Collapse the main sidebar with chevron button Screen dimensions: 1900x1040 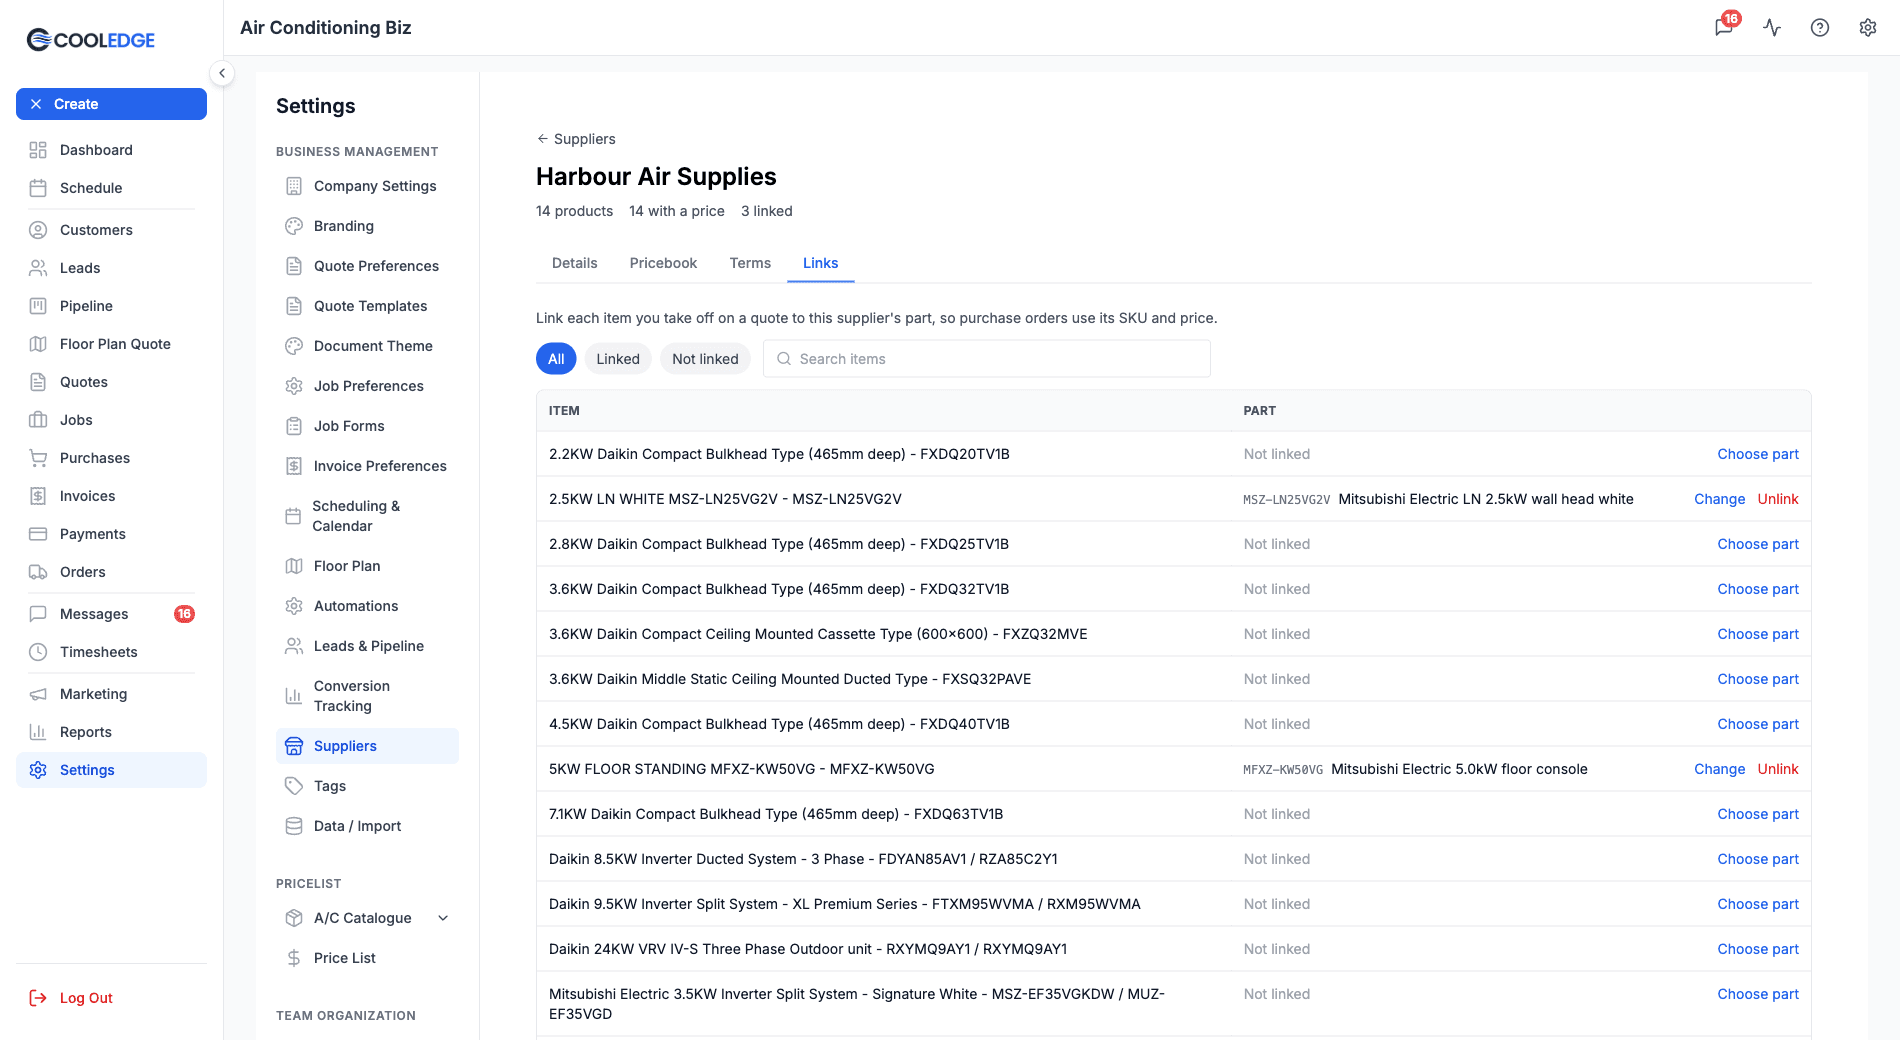click(x=222, y=73)
